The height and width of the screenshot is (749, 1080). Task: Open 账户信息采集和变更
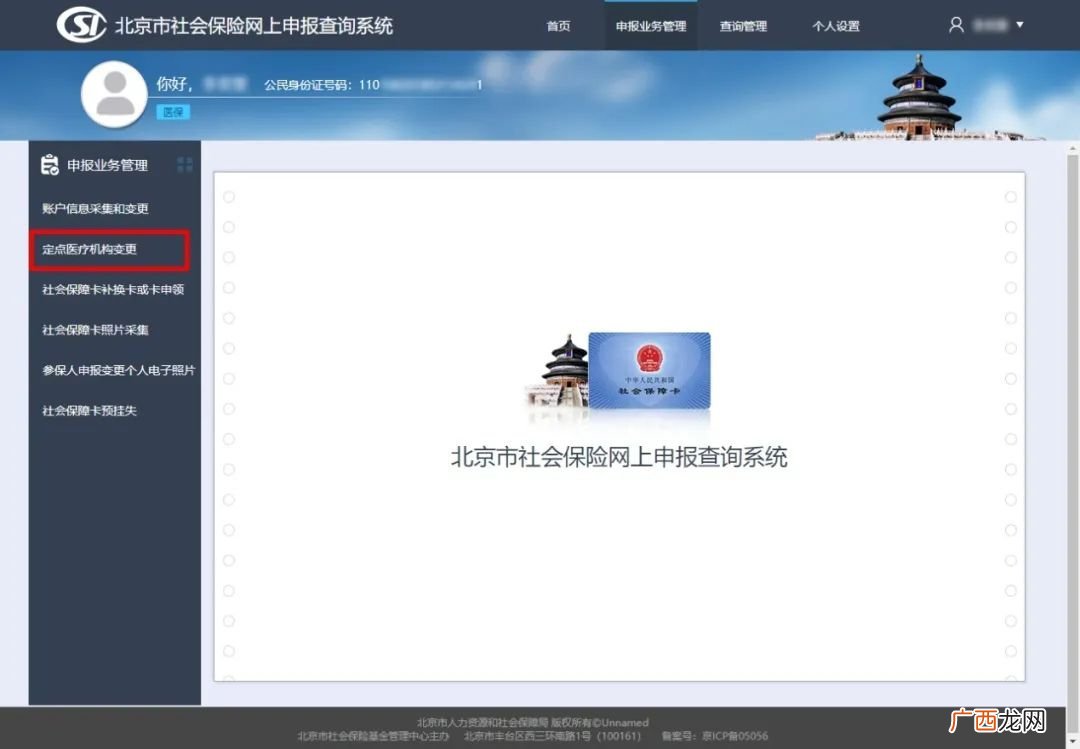point(95,209)
